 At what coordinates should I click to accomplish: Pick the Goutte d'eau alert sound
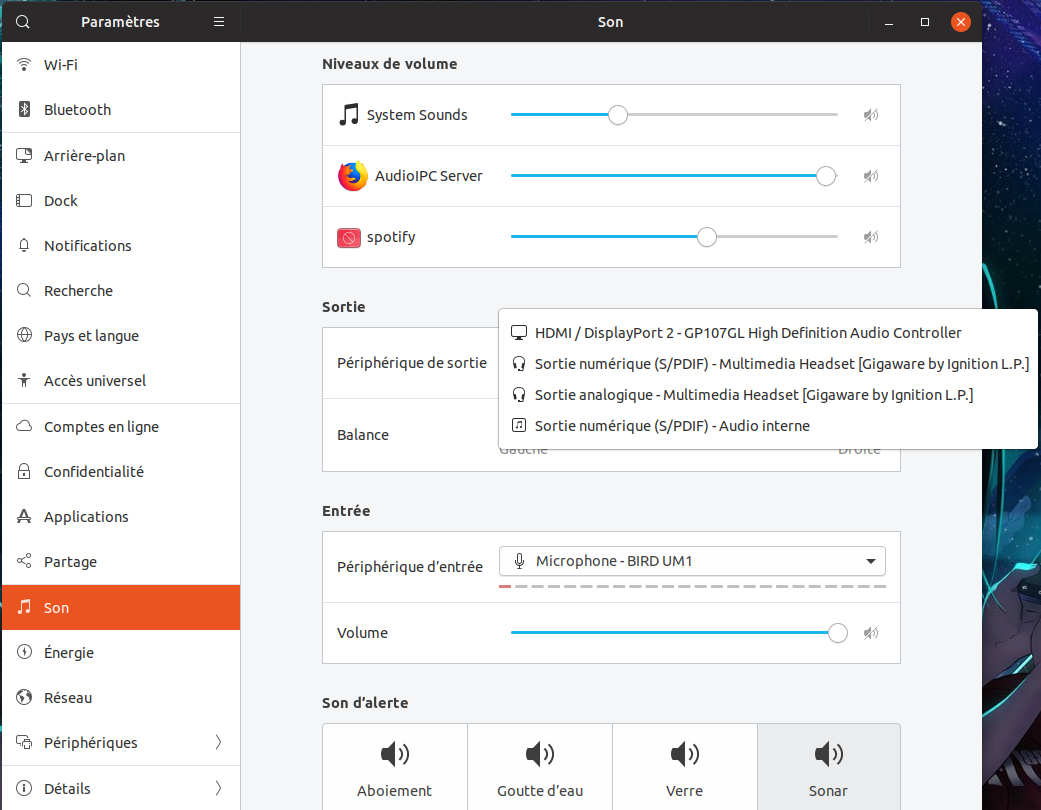point(540,767)
